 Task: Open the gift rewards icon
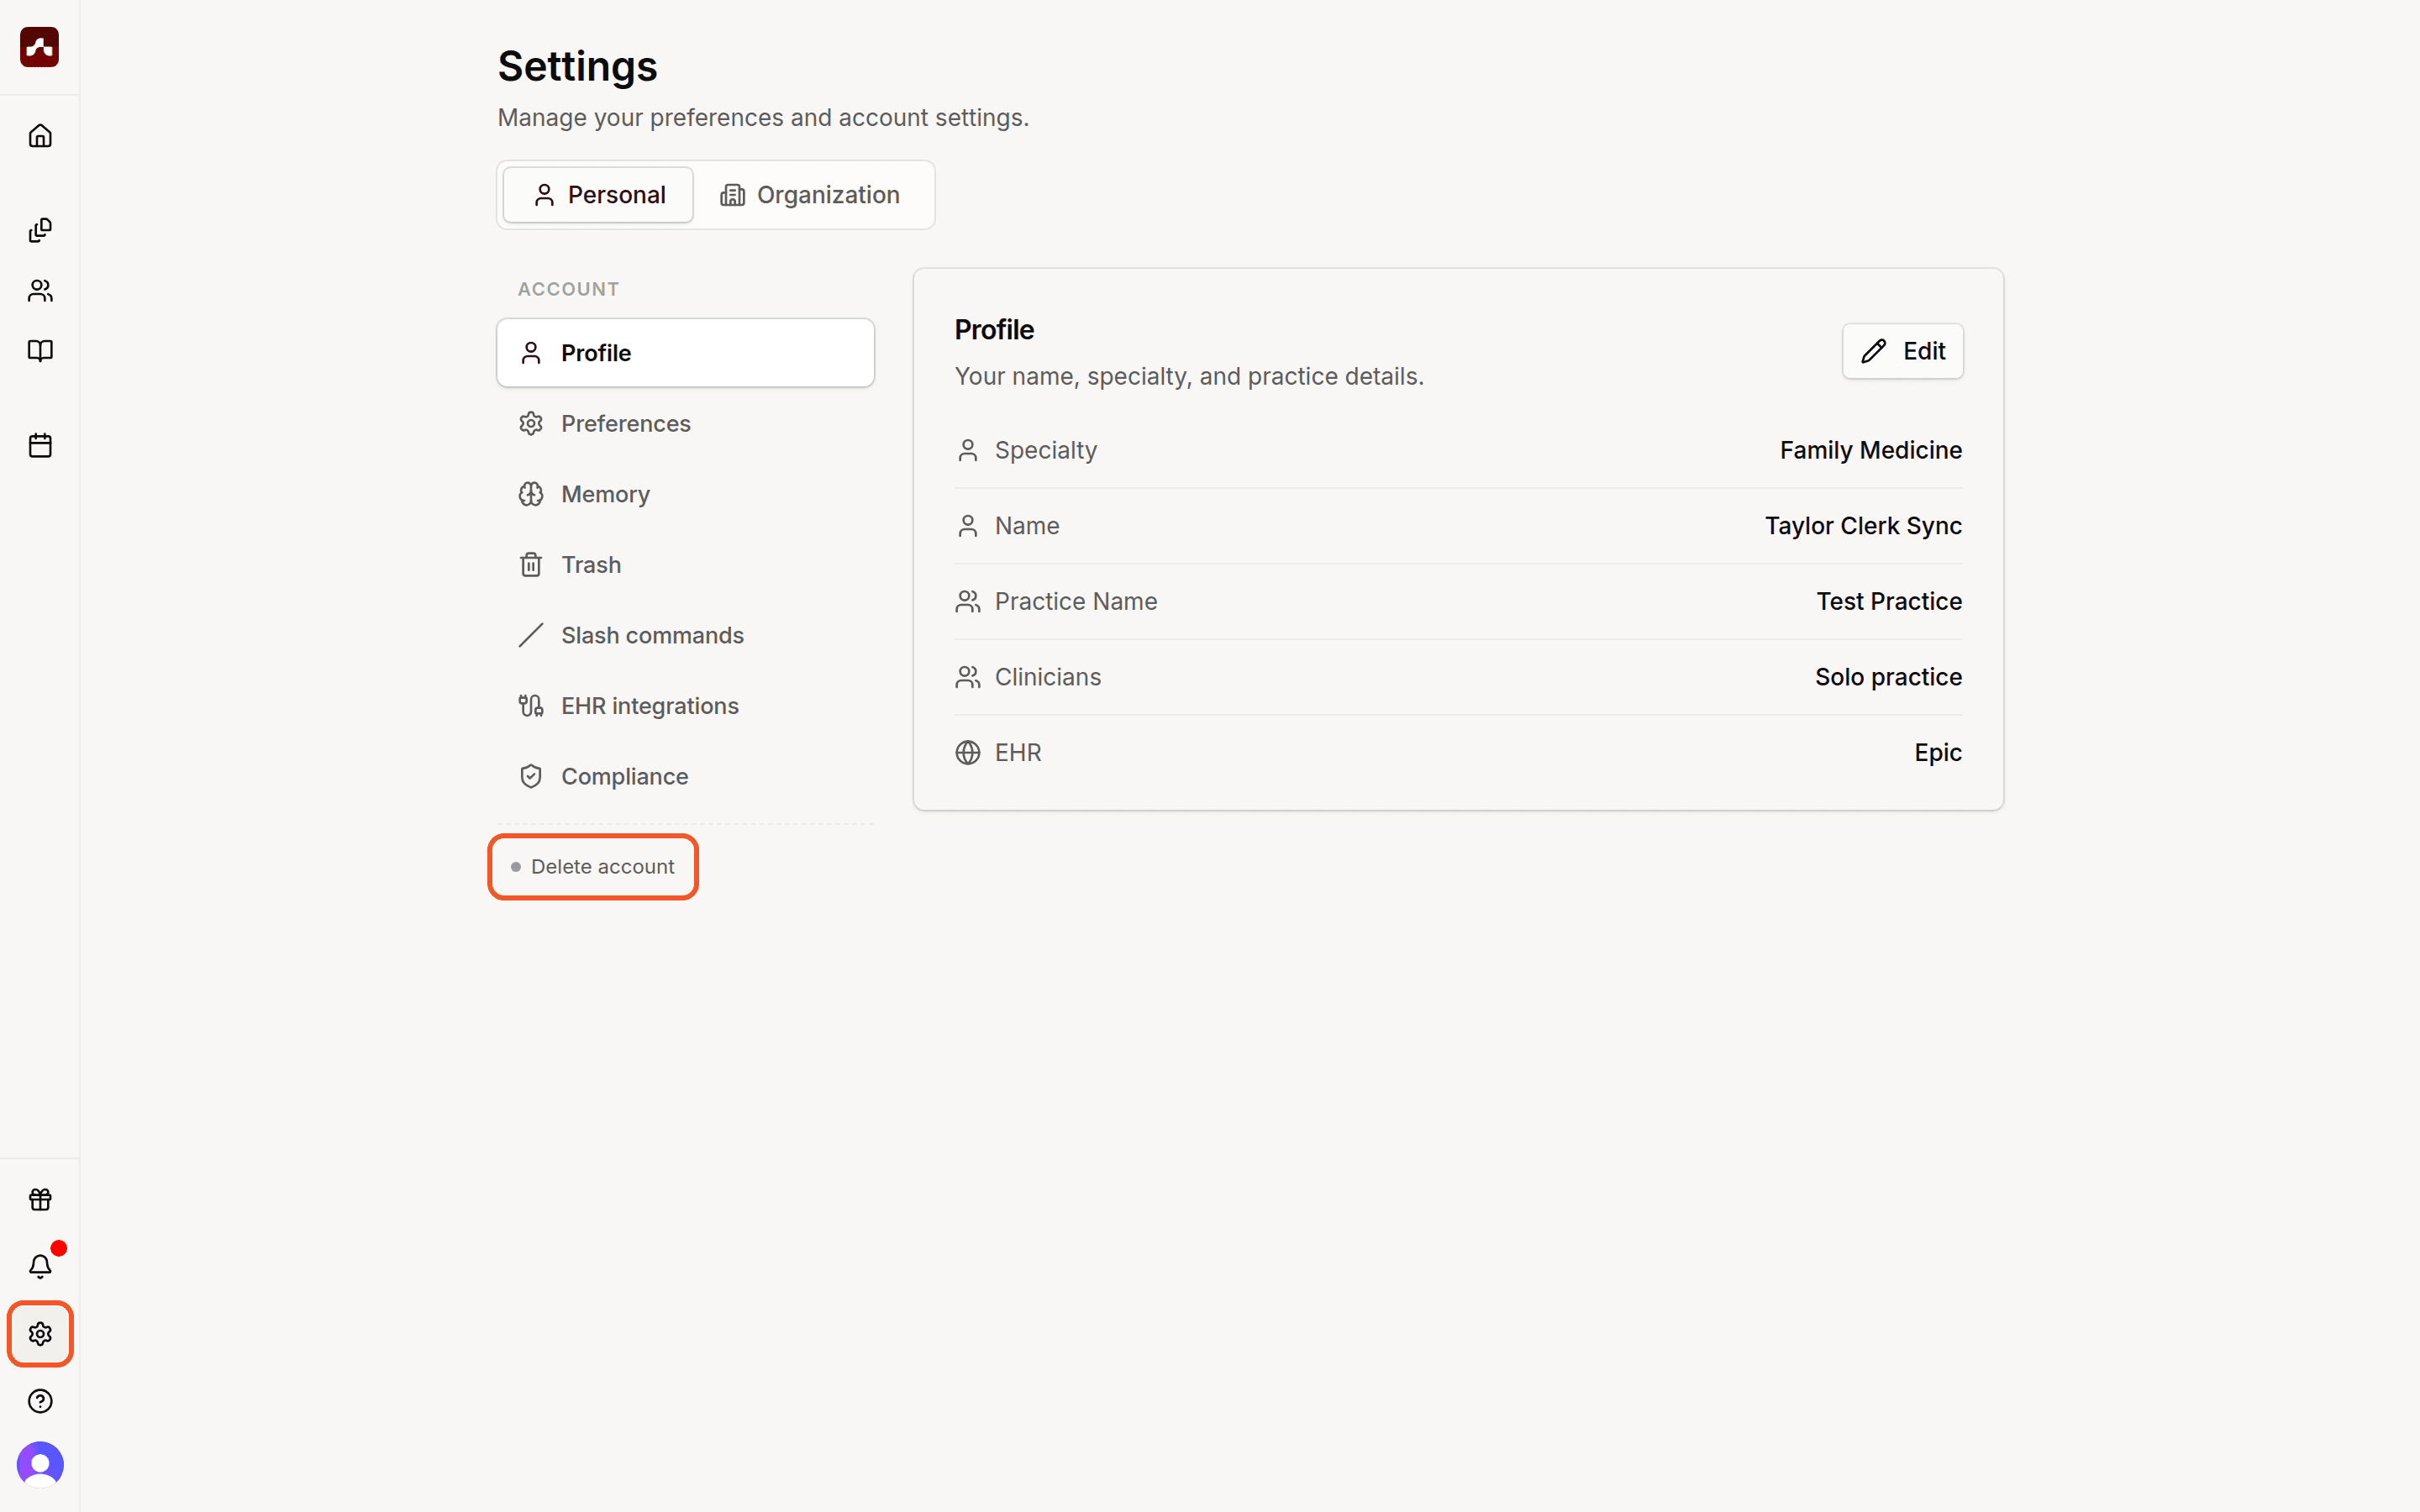40,1199
